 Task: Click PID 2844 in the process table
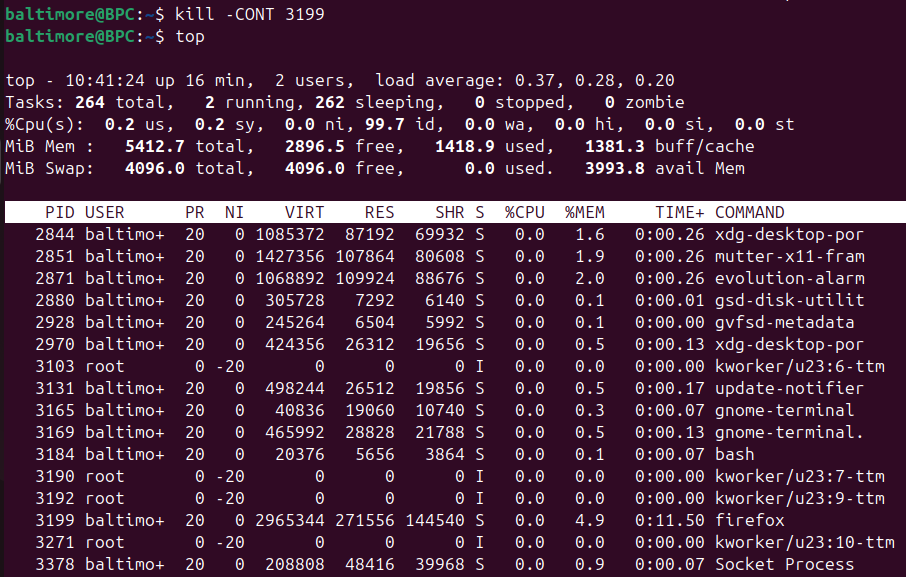pyautogui.click(x=55, y=234)
